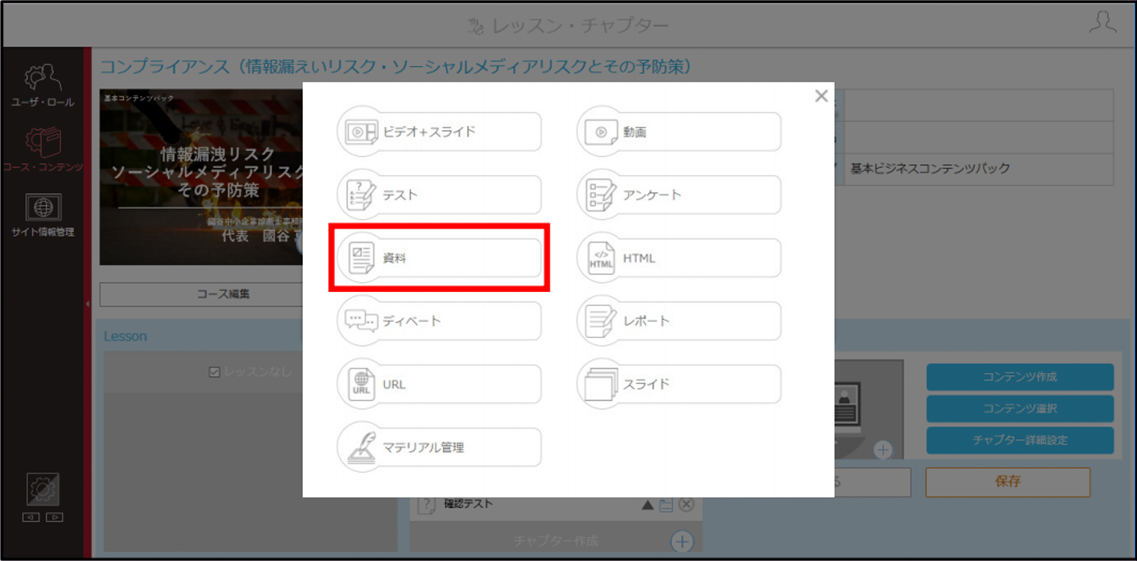1137x561 pixels.
Task: Toggle the レッスンなし checkbox
Action: [x=214, y=373]
